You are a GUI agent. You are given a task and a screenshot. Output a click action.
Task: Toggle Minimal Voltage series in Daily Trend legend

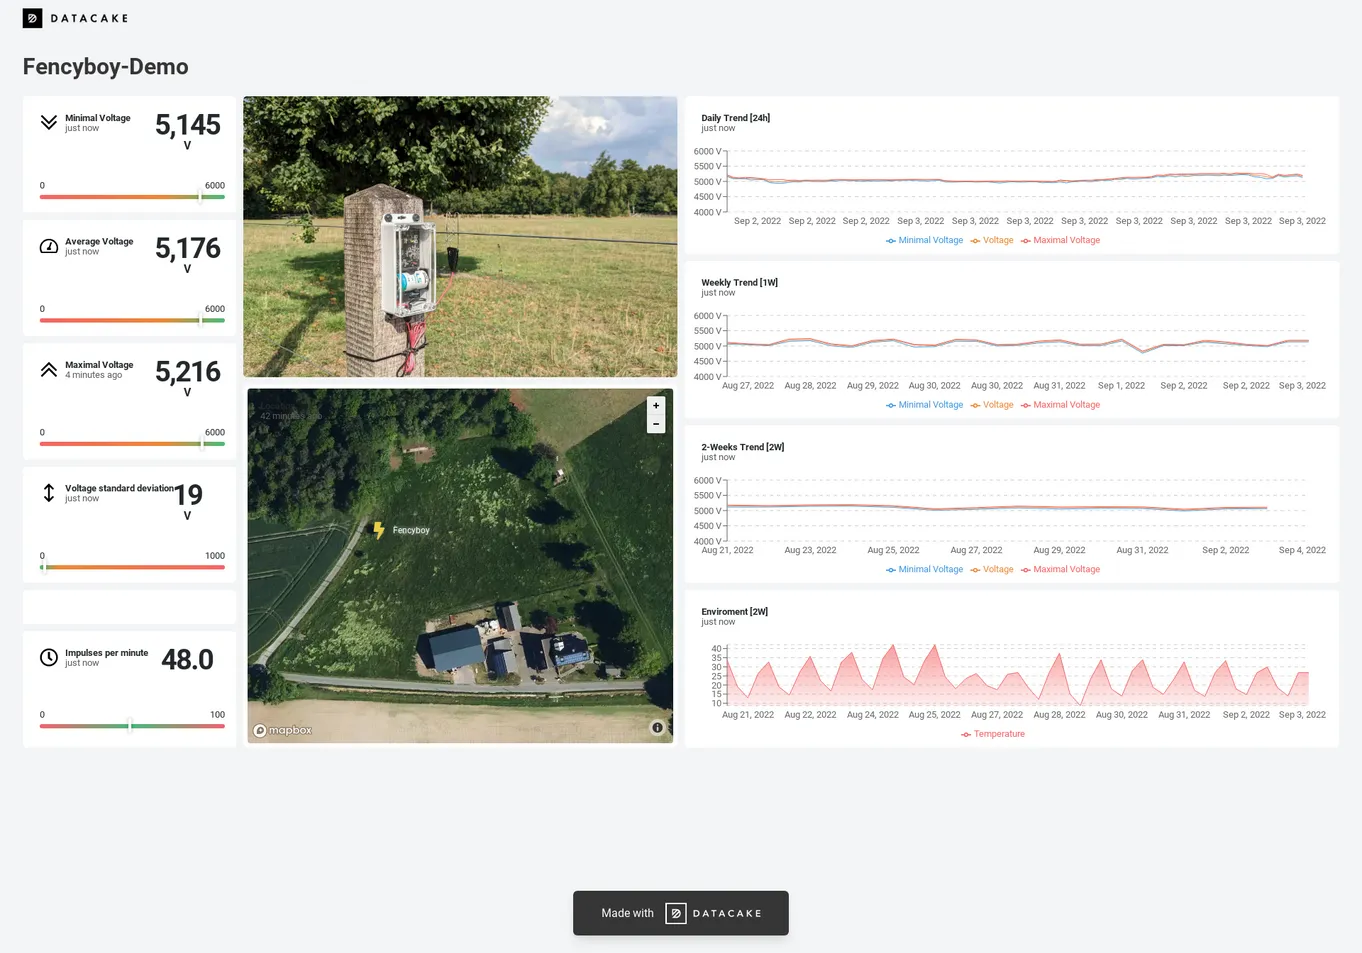pyautogui.click(x=925, y=240)
